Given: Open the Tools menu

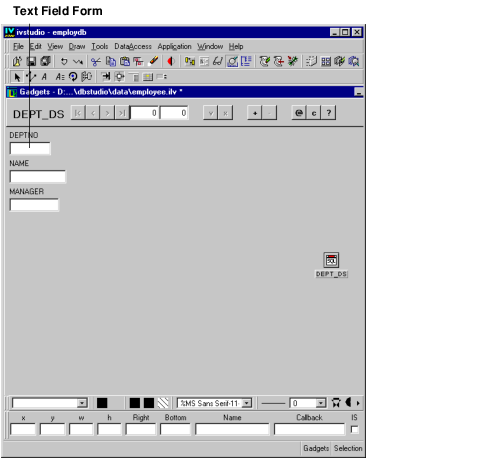Looking at the screenshot, I should pyautogui.click(x=100, y=46).
